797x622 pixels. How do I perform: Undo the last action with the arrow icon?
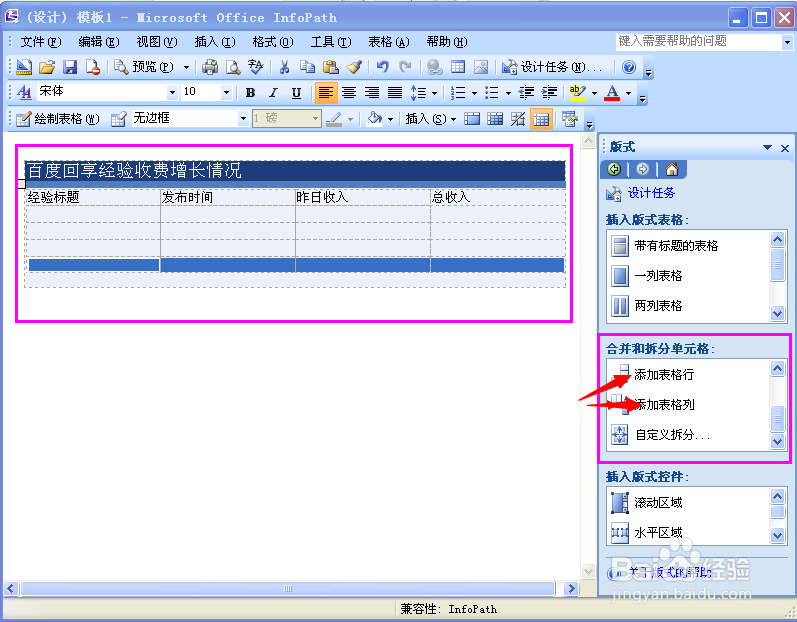tap(382, 67)
